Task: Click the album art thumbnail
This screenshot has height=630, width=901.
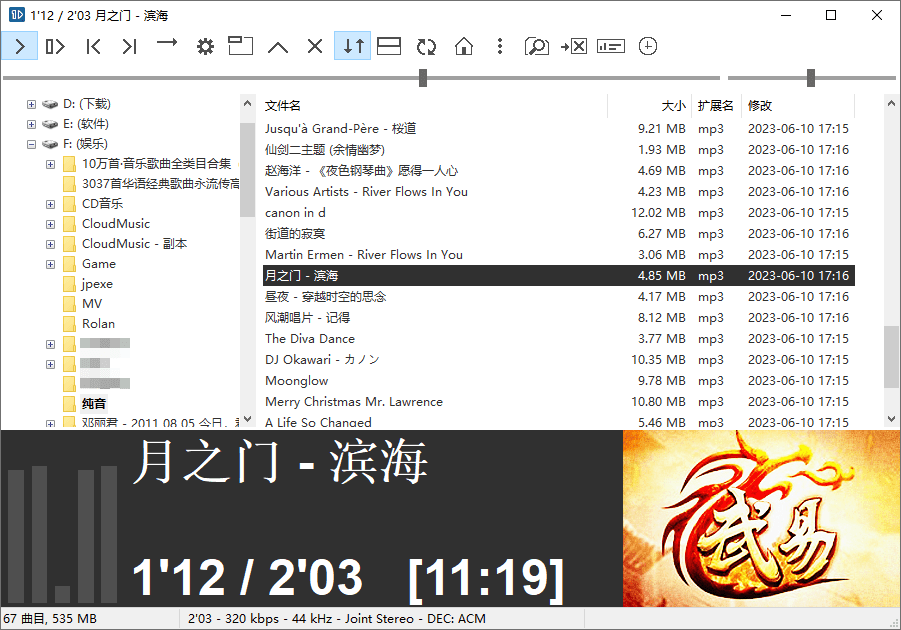Action: coord(761,518)
